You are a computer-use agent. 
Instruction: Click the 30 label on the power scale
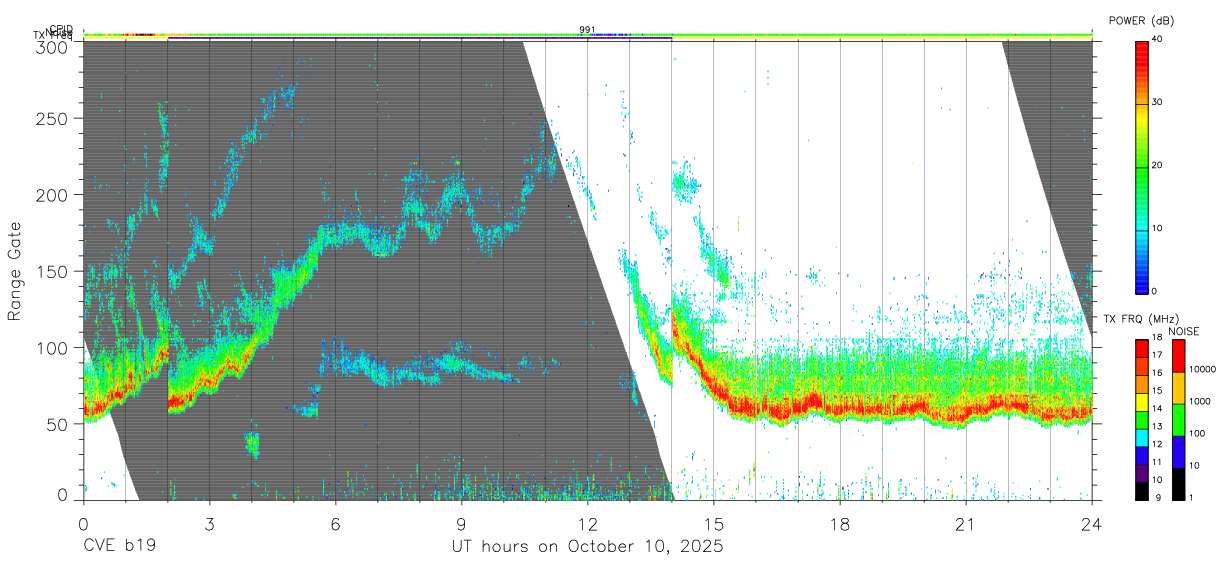click(x=1158, y=103)
